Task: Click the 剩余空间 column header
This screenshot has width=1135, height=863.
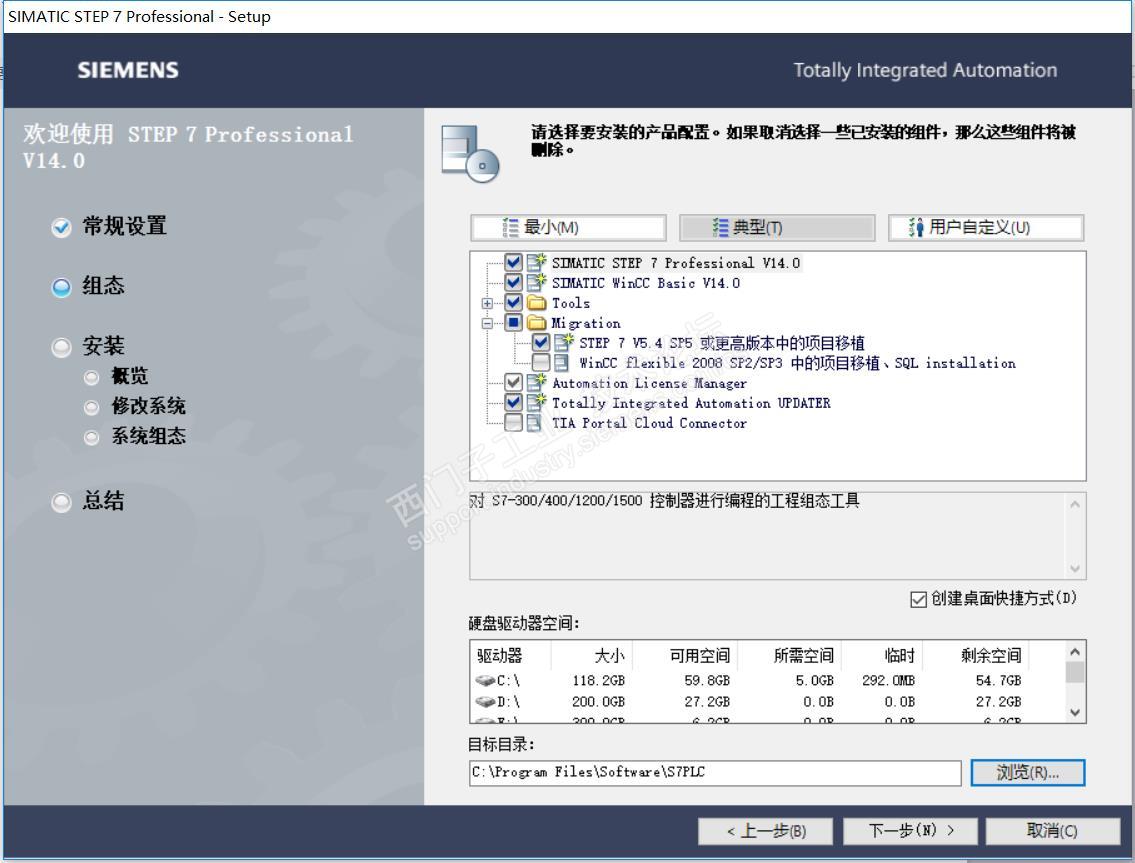Action: pyautogui.click(x=975, y=656)
